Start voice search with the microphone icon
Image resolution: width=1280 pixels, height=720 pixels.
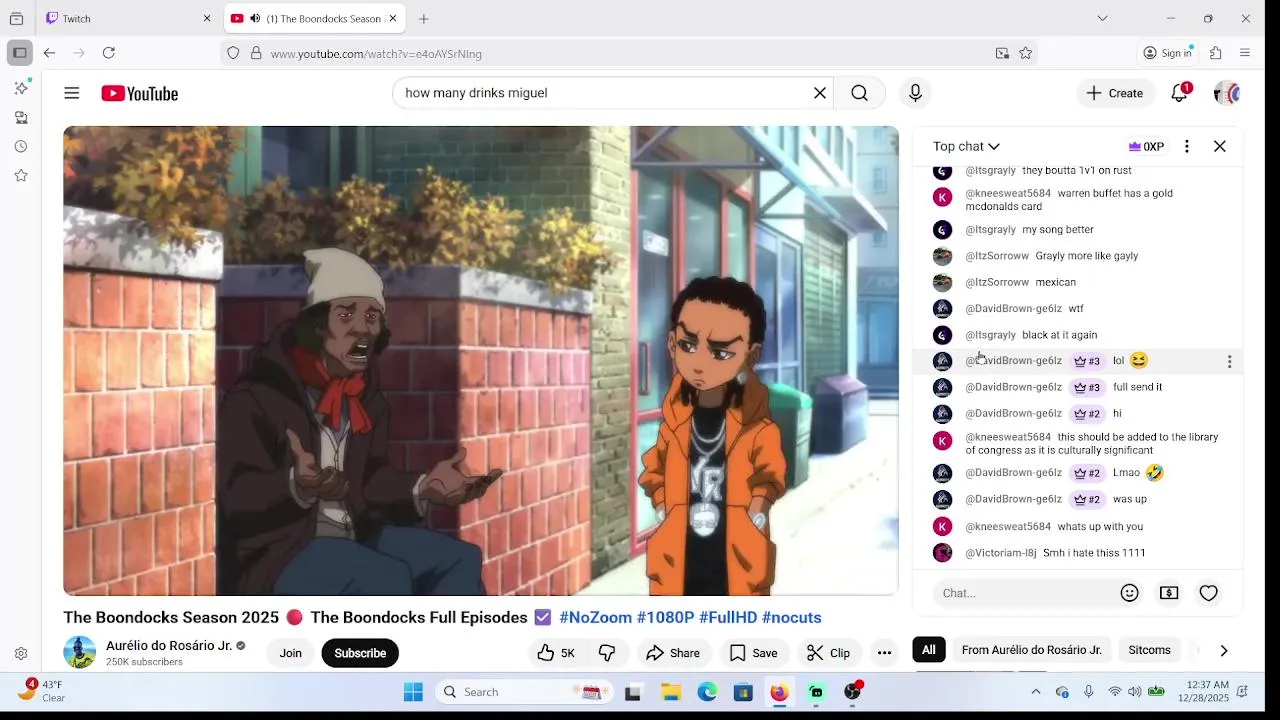click(x=915, y=93)
